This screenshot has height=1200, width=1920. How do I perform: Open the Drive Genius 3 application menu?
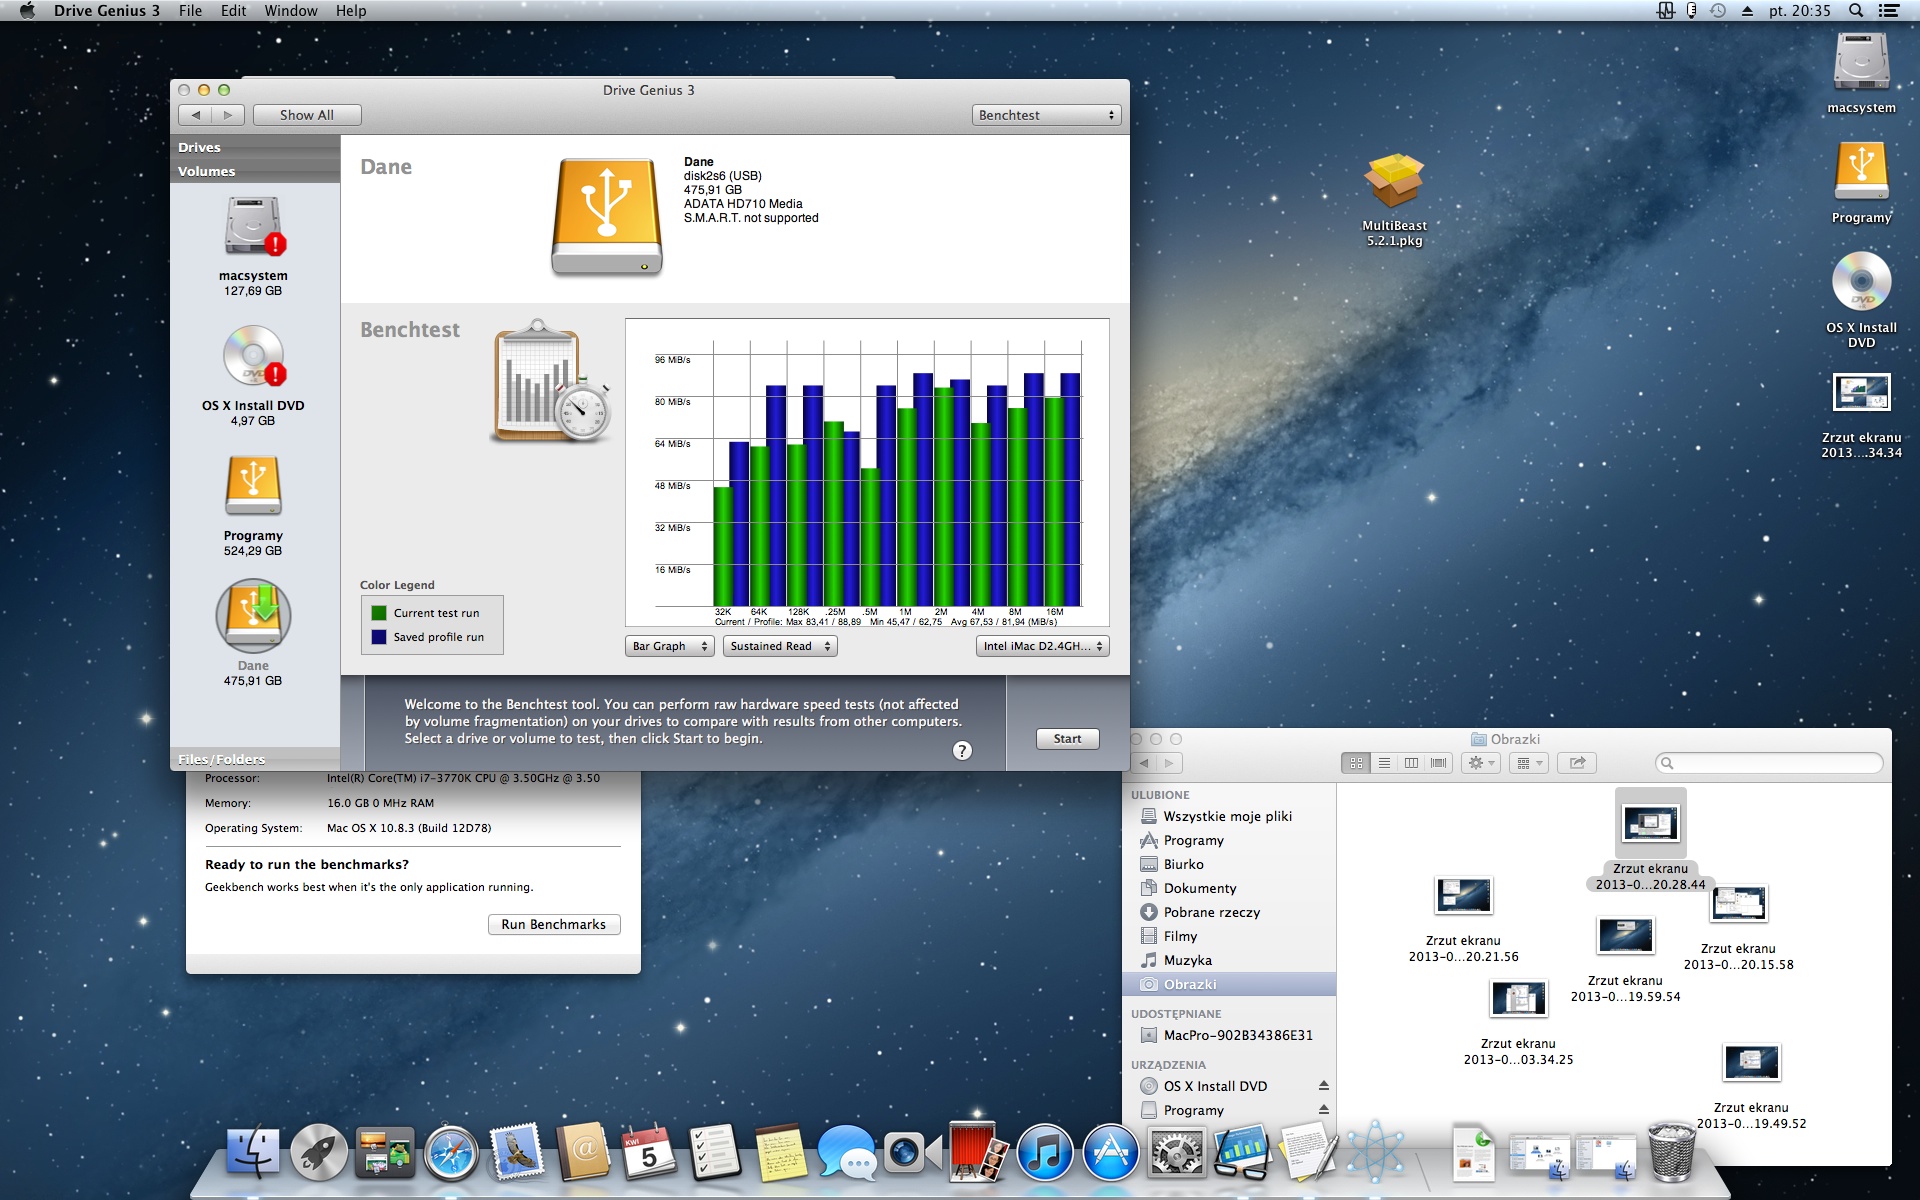[107, 11]
